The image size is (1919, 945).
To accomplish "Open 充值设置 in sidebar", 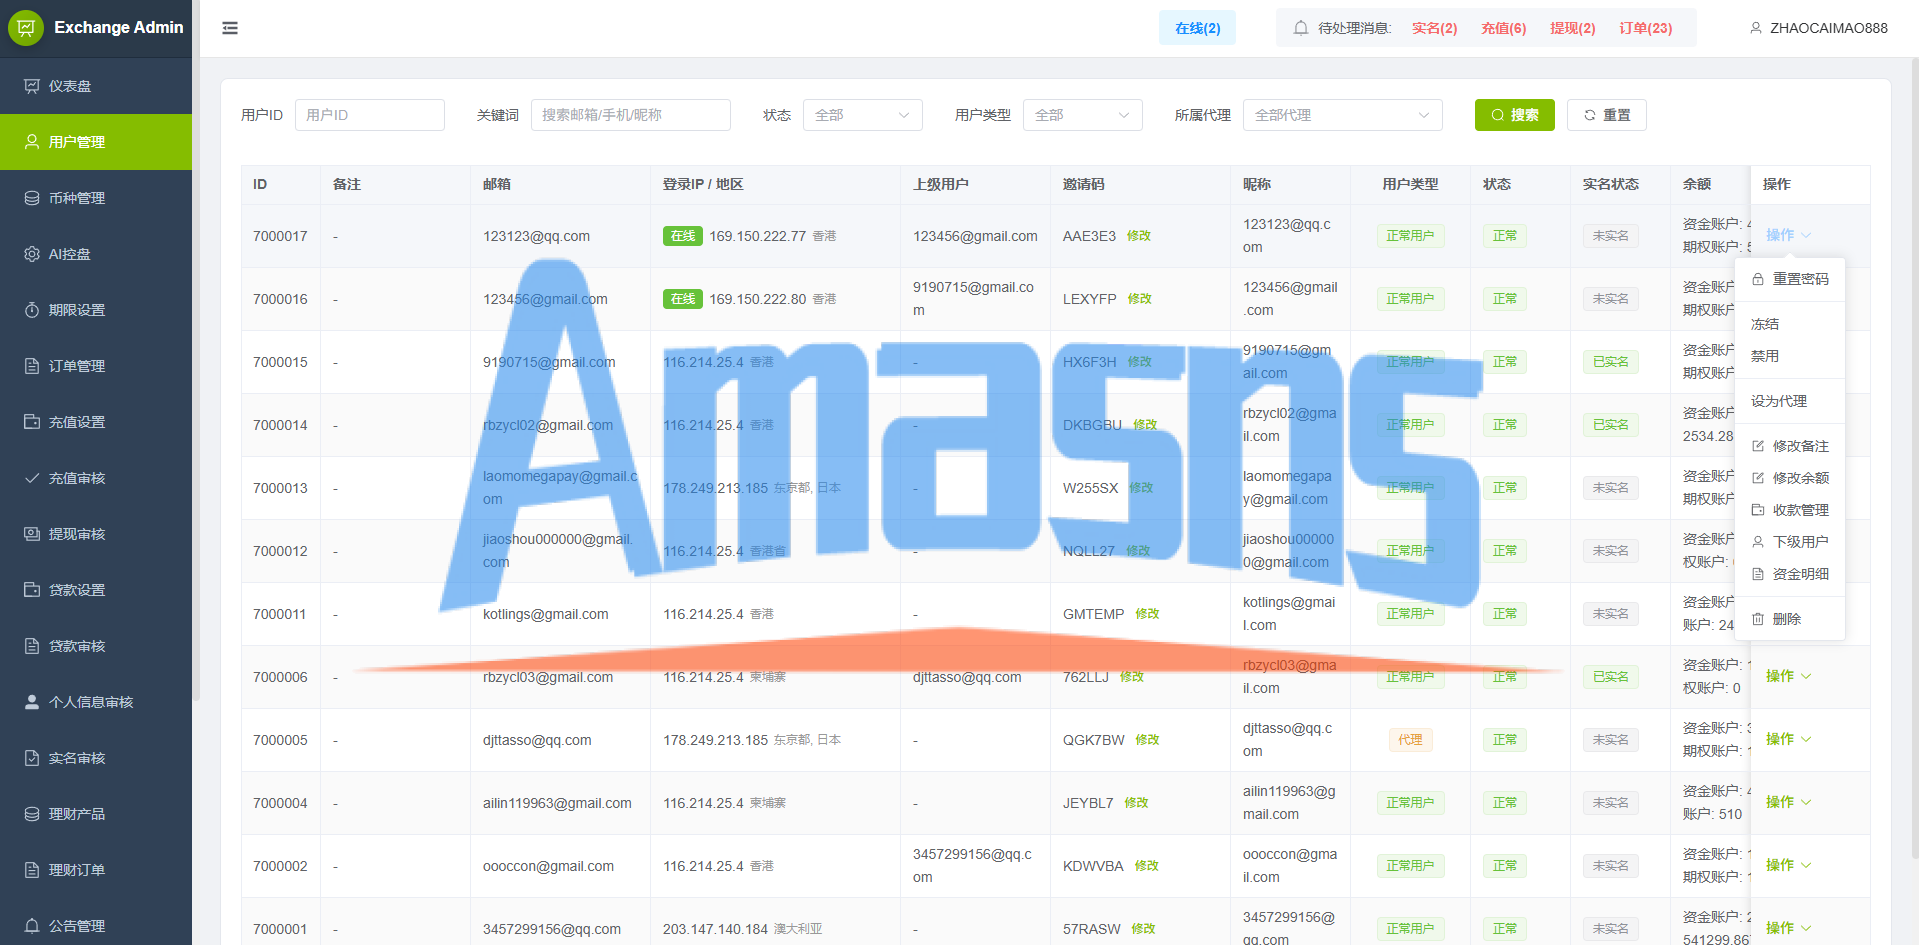I will pos(96,422).
